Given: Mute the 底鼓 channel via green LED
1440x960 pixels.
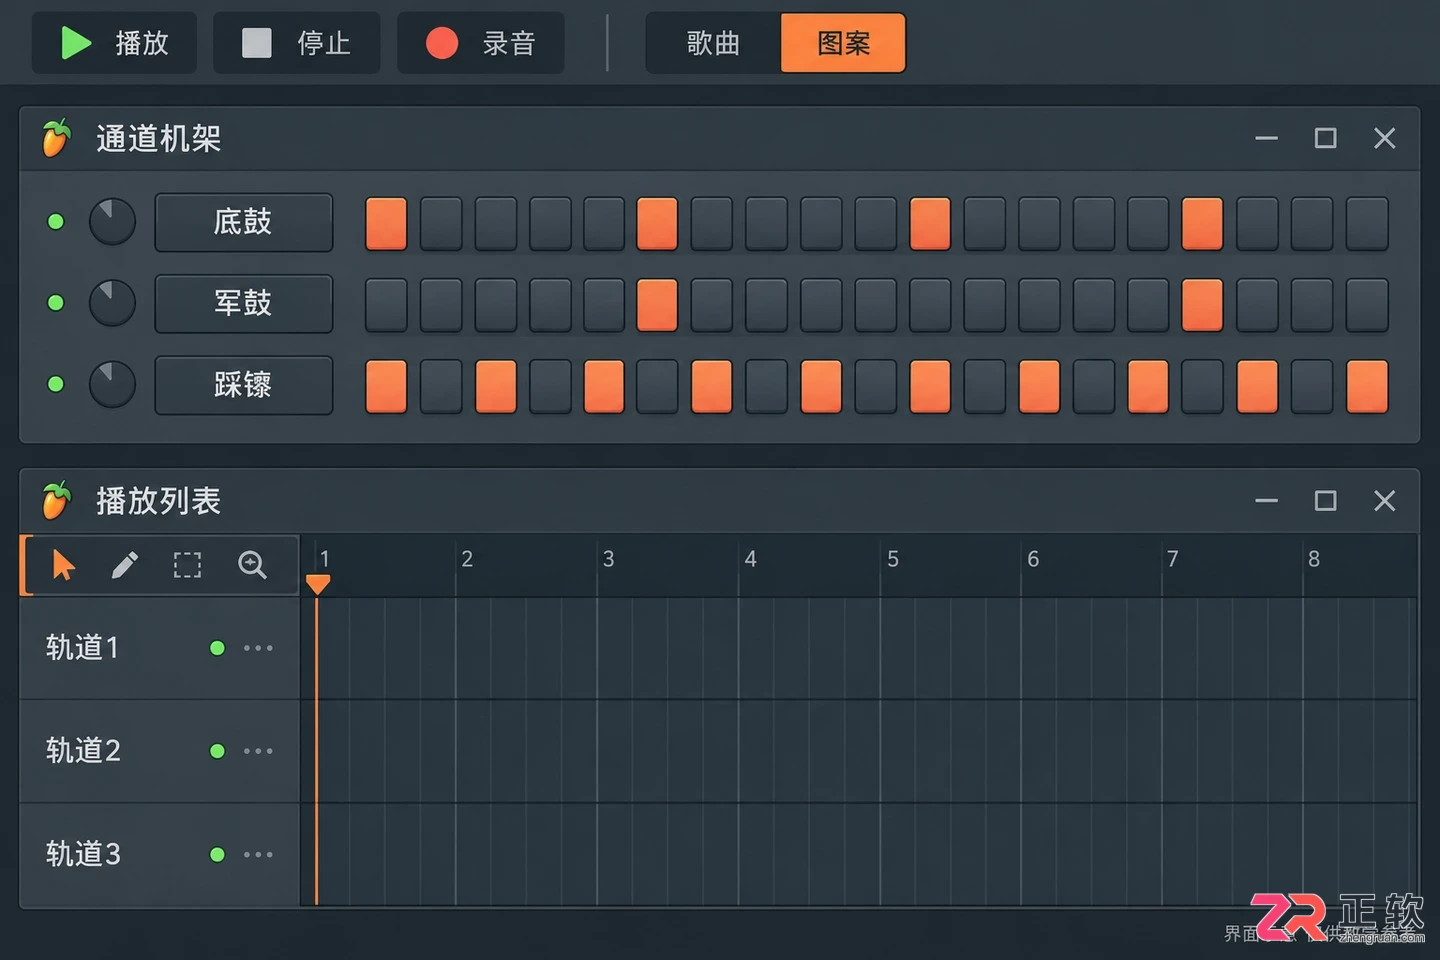Looking at the screenshot, I should (x=56, y=222).
